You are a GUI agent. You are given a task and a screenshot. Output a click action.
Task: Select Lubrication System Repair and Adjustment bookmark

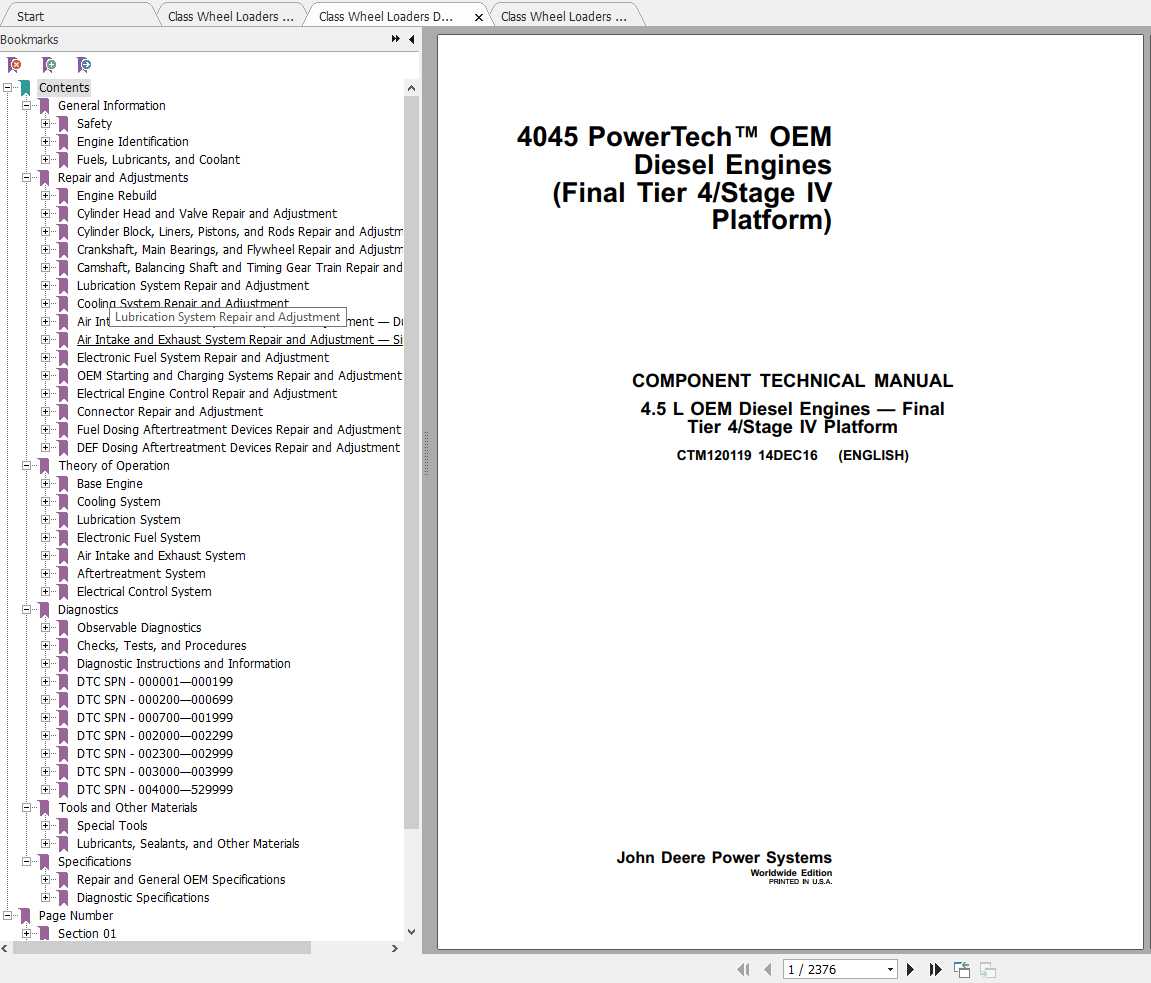193,286
